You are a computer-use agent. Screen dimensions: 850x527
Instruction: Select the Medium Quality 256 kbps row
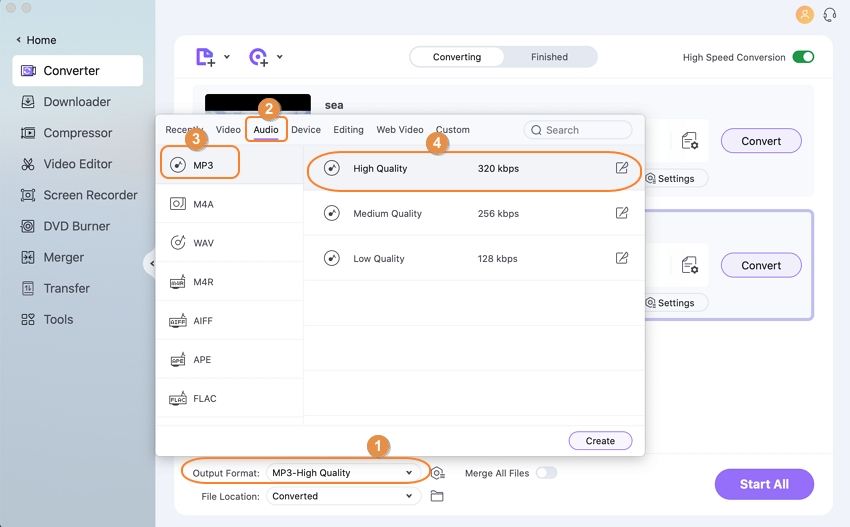coord(474,213)
